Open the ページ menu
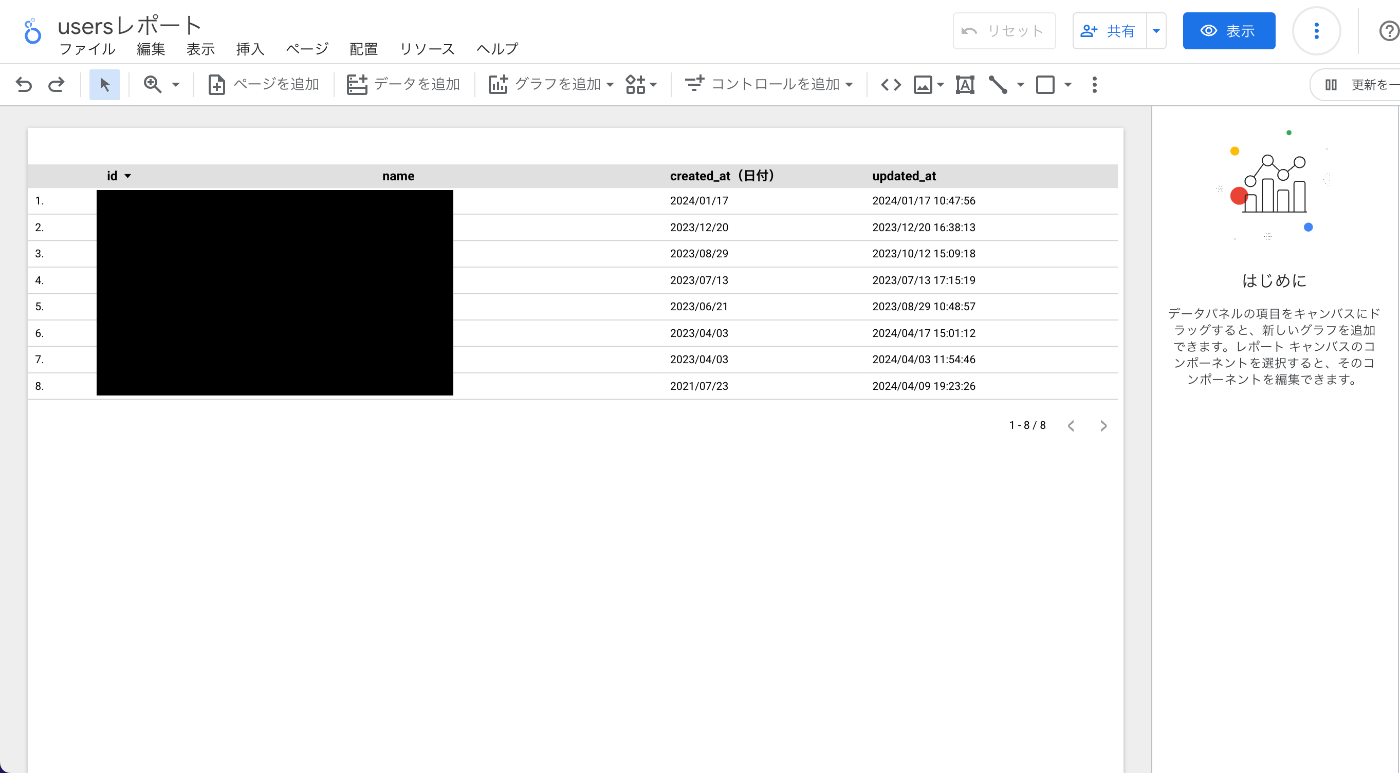Image resolution: width=1400 pixels, height=773 pixels. coord(307,49)
